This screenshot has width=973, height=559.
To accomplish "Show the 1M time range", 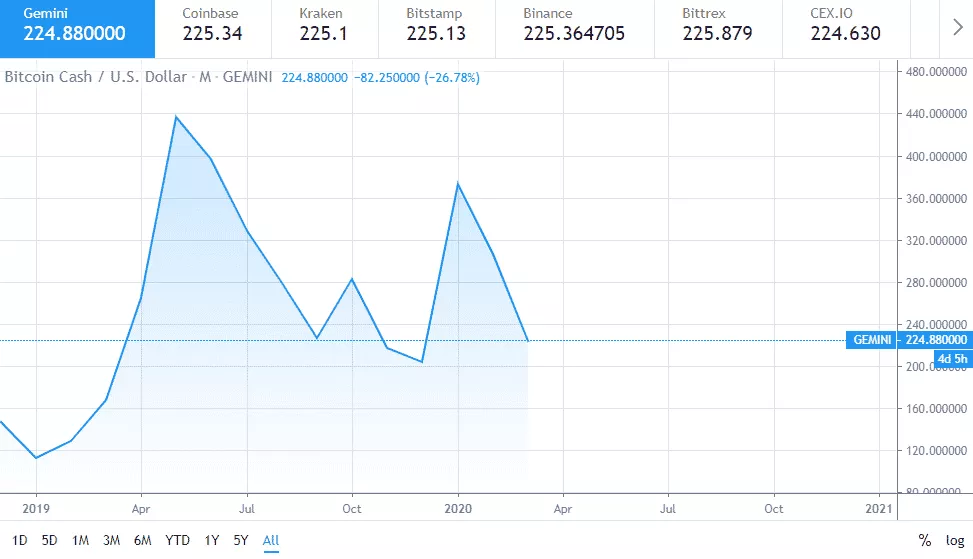I will (81, 541).
